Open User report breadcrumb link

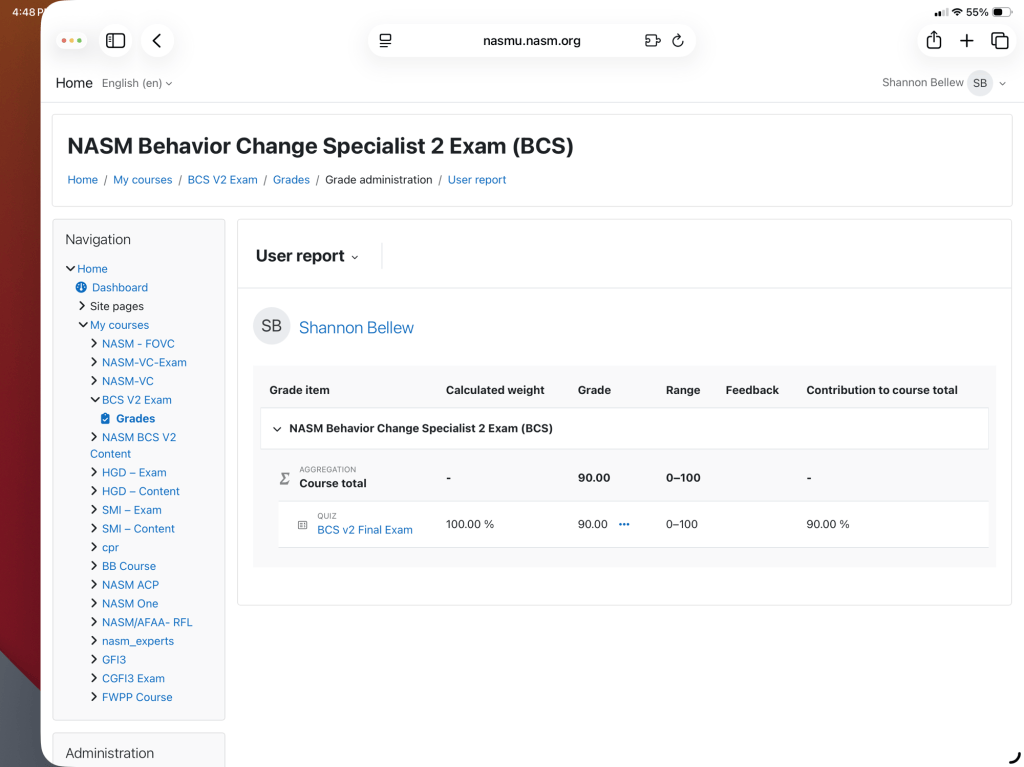coord(477,180)
